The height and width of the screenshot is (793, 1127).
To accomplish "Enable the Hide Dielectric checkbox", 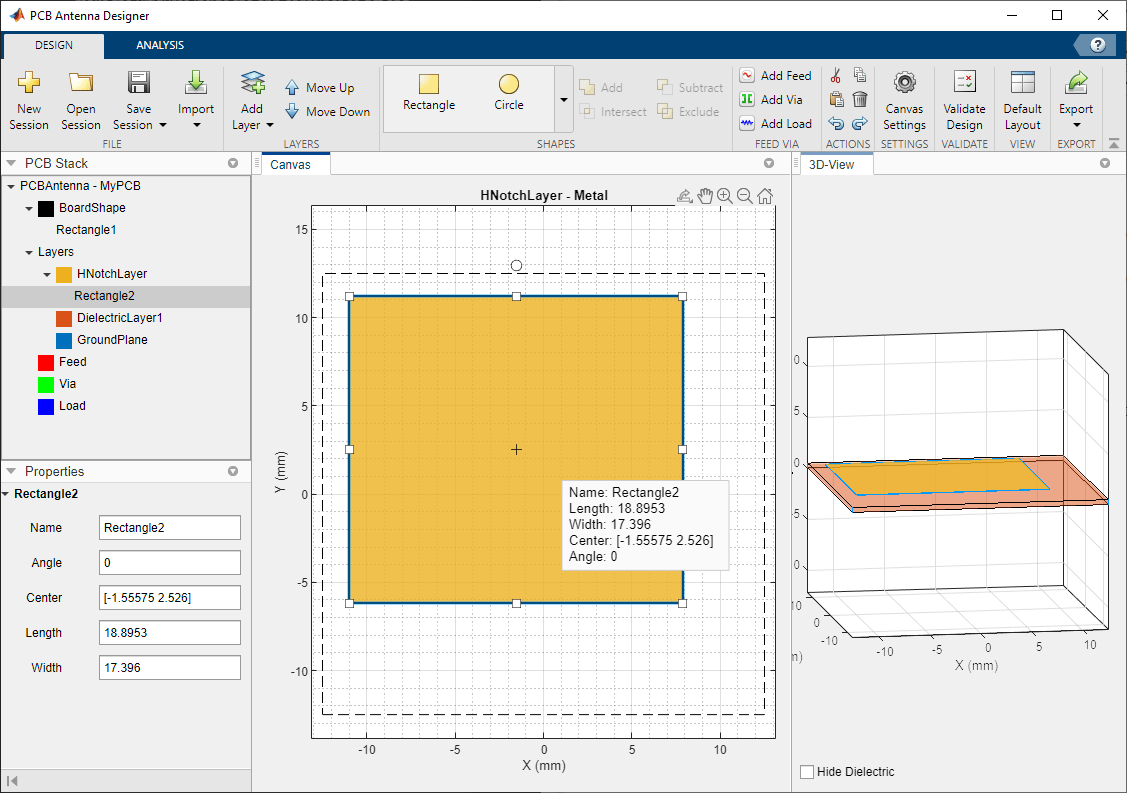I will click(807, 772).
